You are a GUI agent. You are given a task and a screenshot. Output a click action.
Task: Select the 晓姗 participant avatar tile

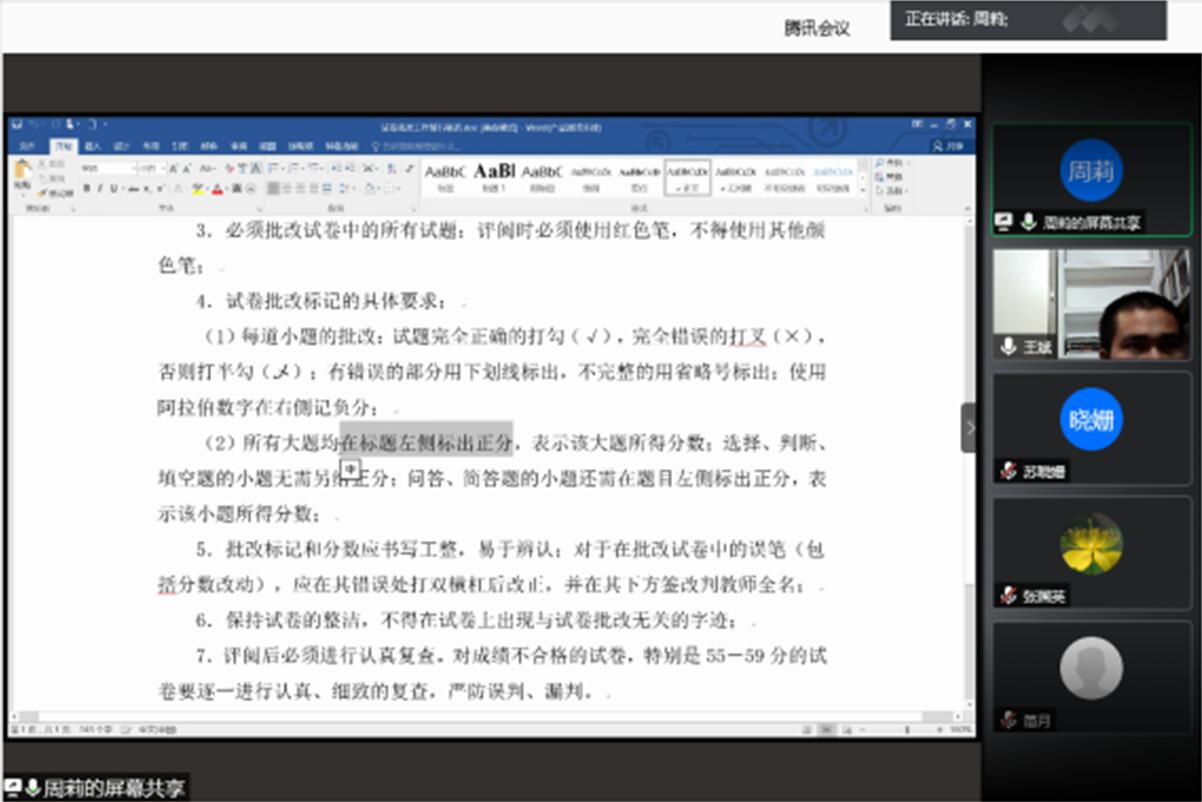[x=1091, y=419]
